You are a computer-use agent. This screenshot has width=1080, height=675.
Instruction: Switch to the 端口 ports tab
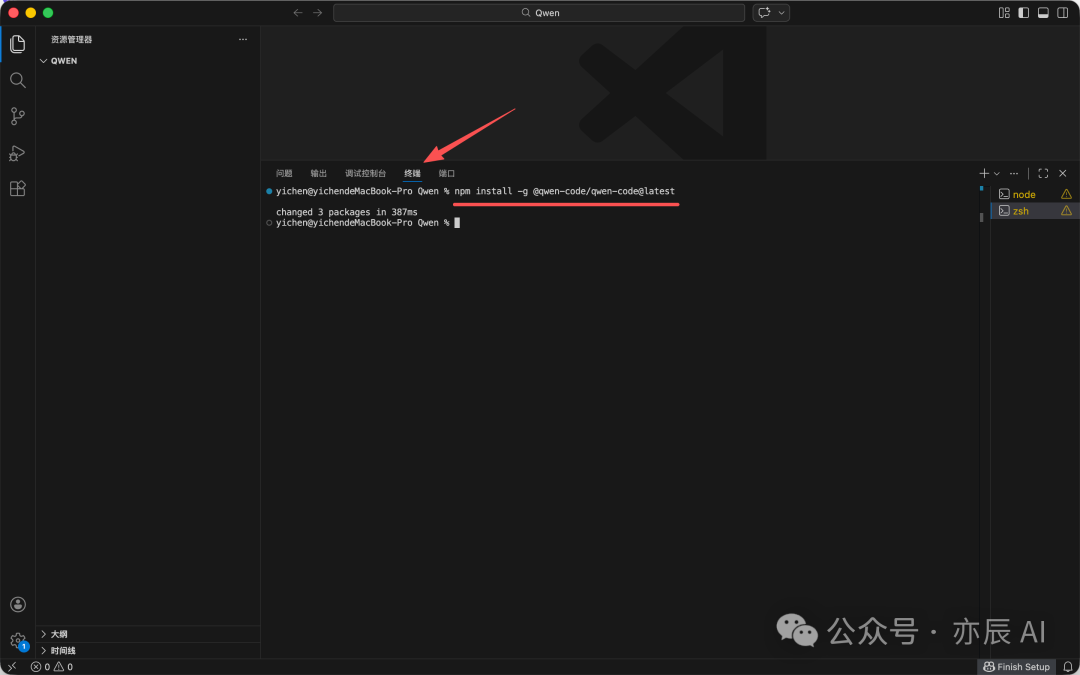(446, 172)
